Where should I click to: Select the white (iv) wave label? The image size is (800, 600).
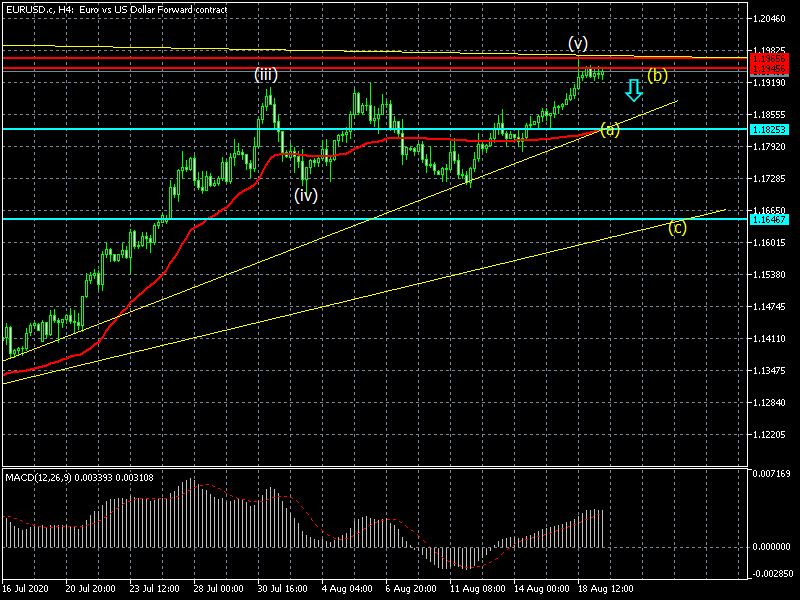pos(306,195)
